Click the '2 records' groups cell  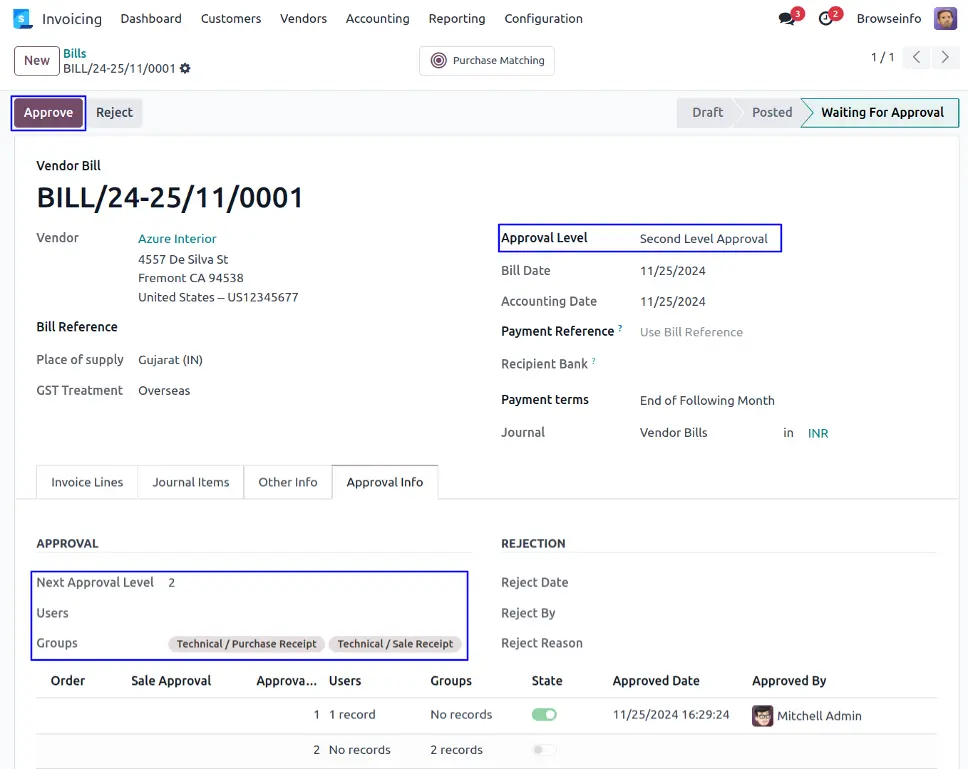click(x=456, y=750)
